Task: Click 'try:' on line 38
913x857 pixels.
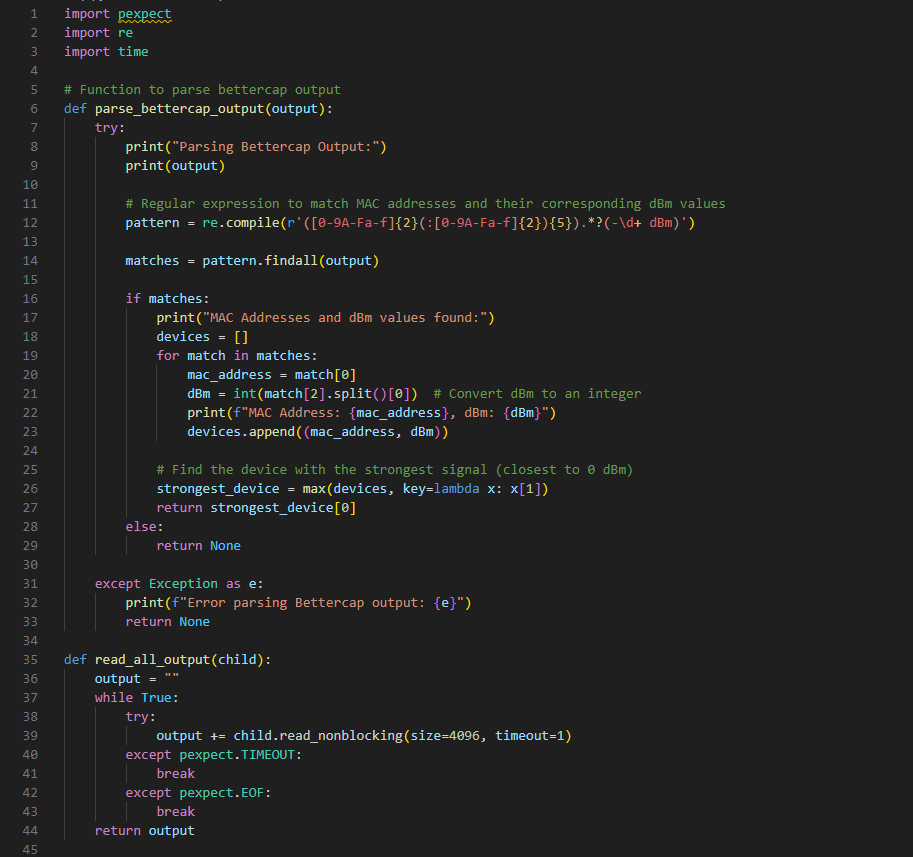Action: (140, 717)
